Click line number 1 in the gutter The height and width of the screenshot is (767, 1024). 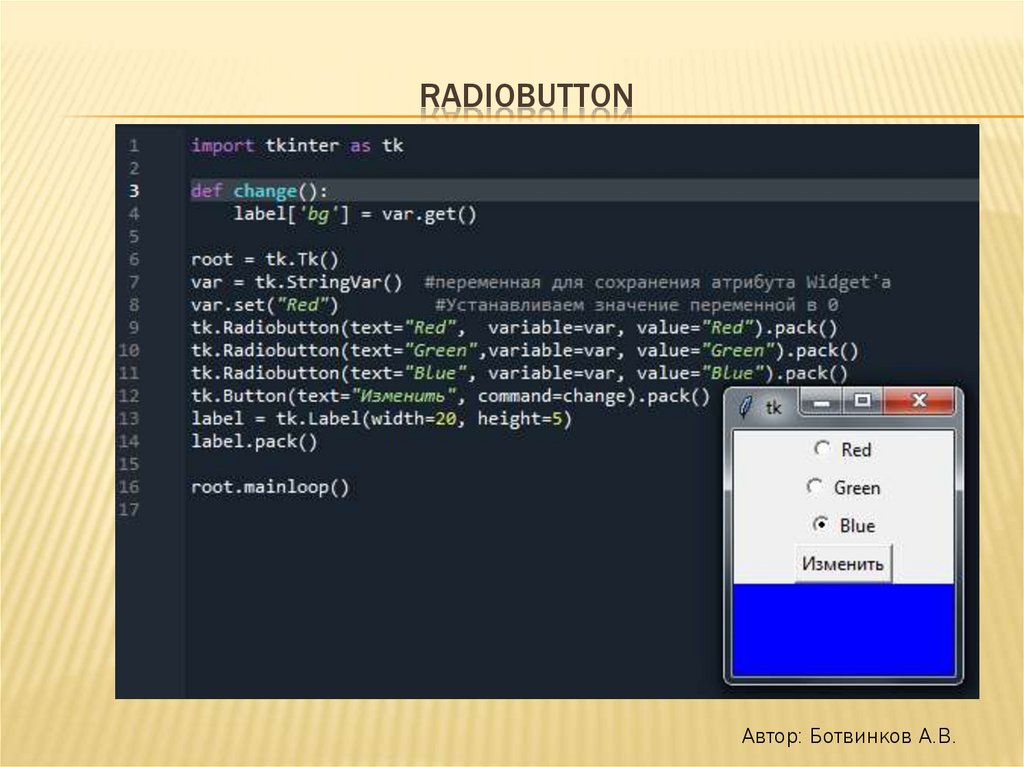[x=134, y=145]
